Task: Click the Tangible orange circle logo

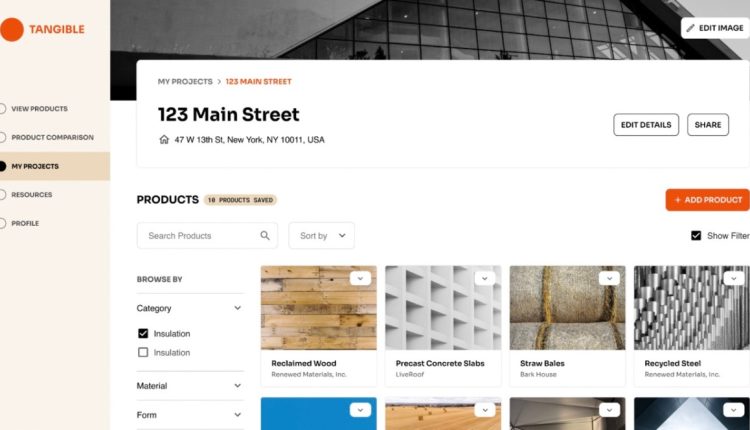Action: click(11, 30)
